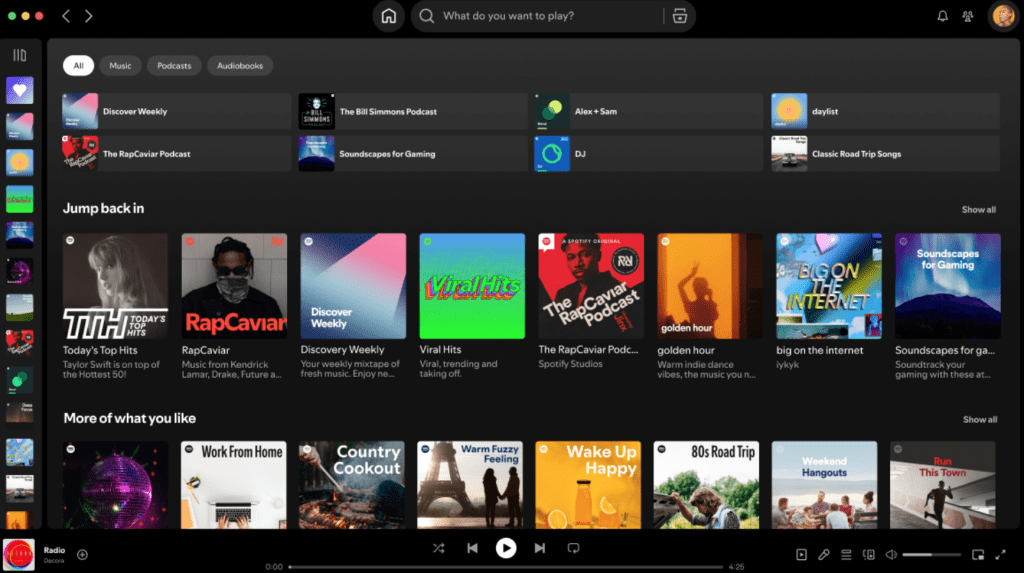1024x573 pixels.
Task: Skip to the previous track
Action: tap(472, 548)
